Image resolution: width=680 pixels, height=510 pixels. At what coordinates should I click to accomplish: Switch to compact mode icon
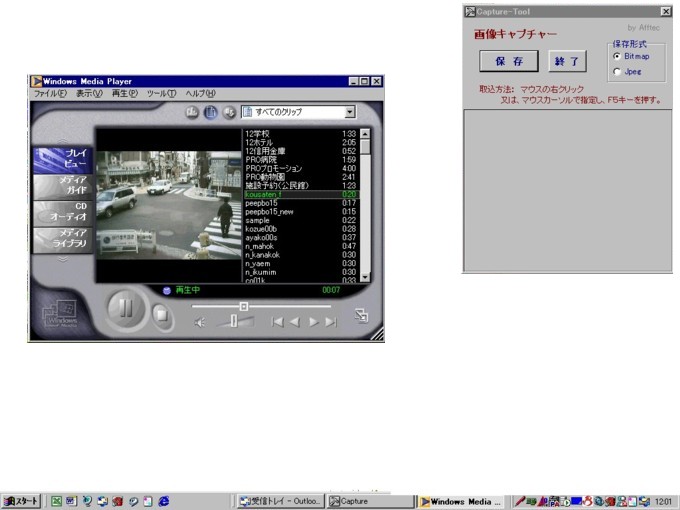coord(361,316)
